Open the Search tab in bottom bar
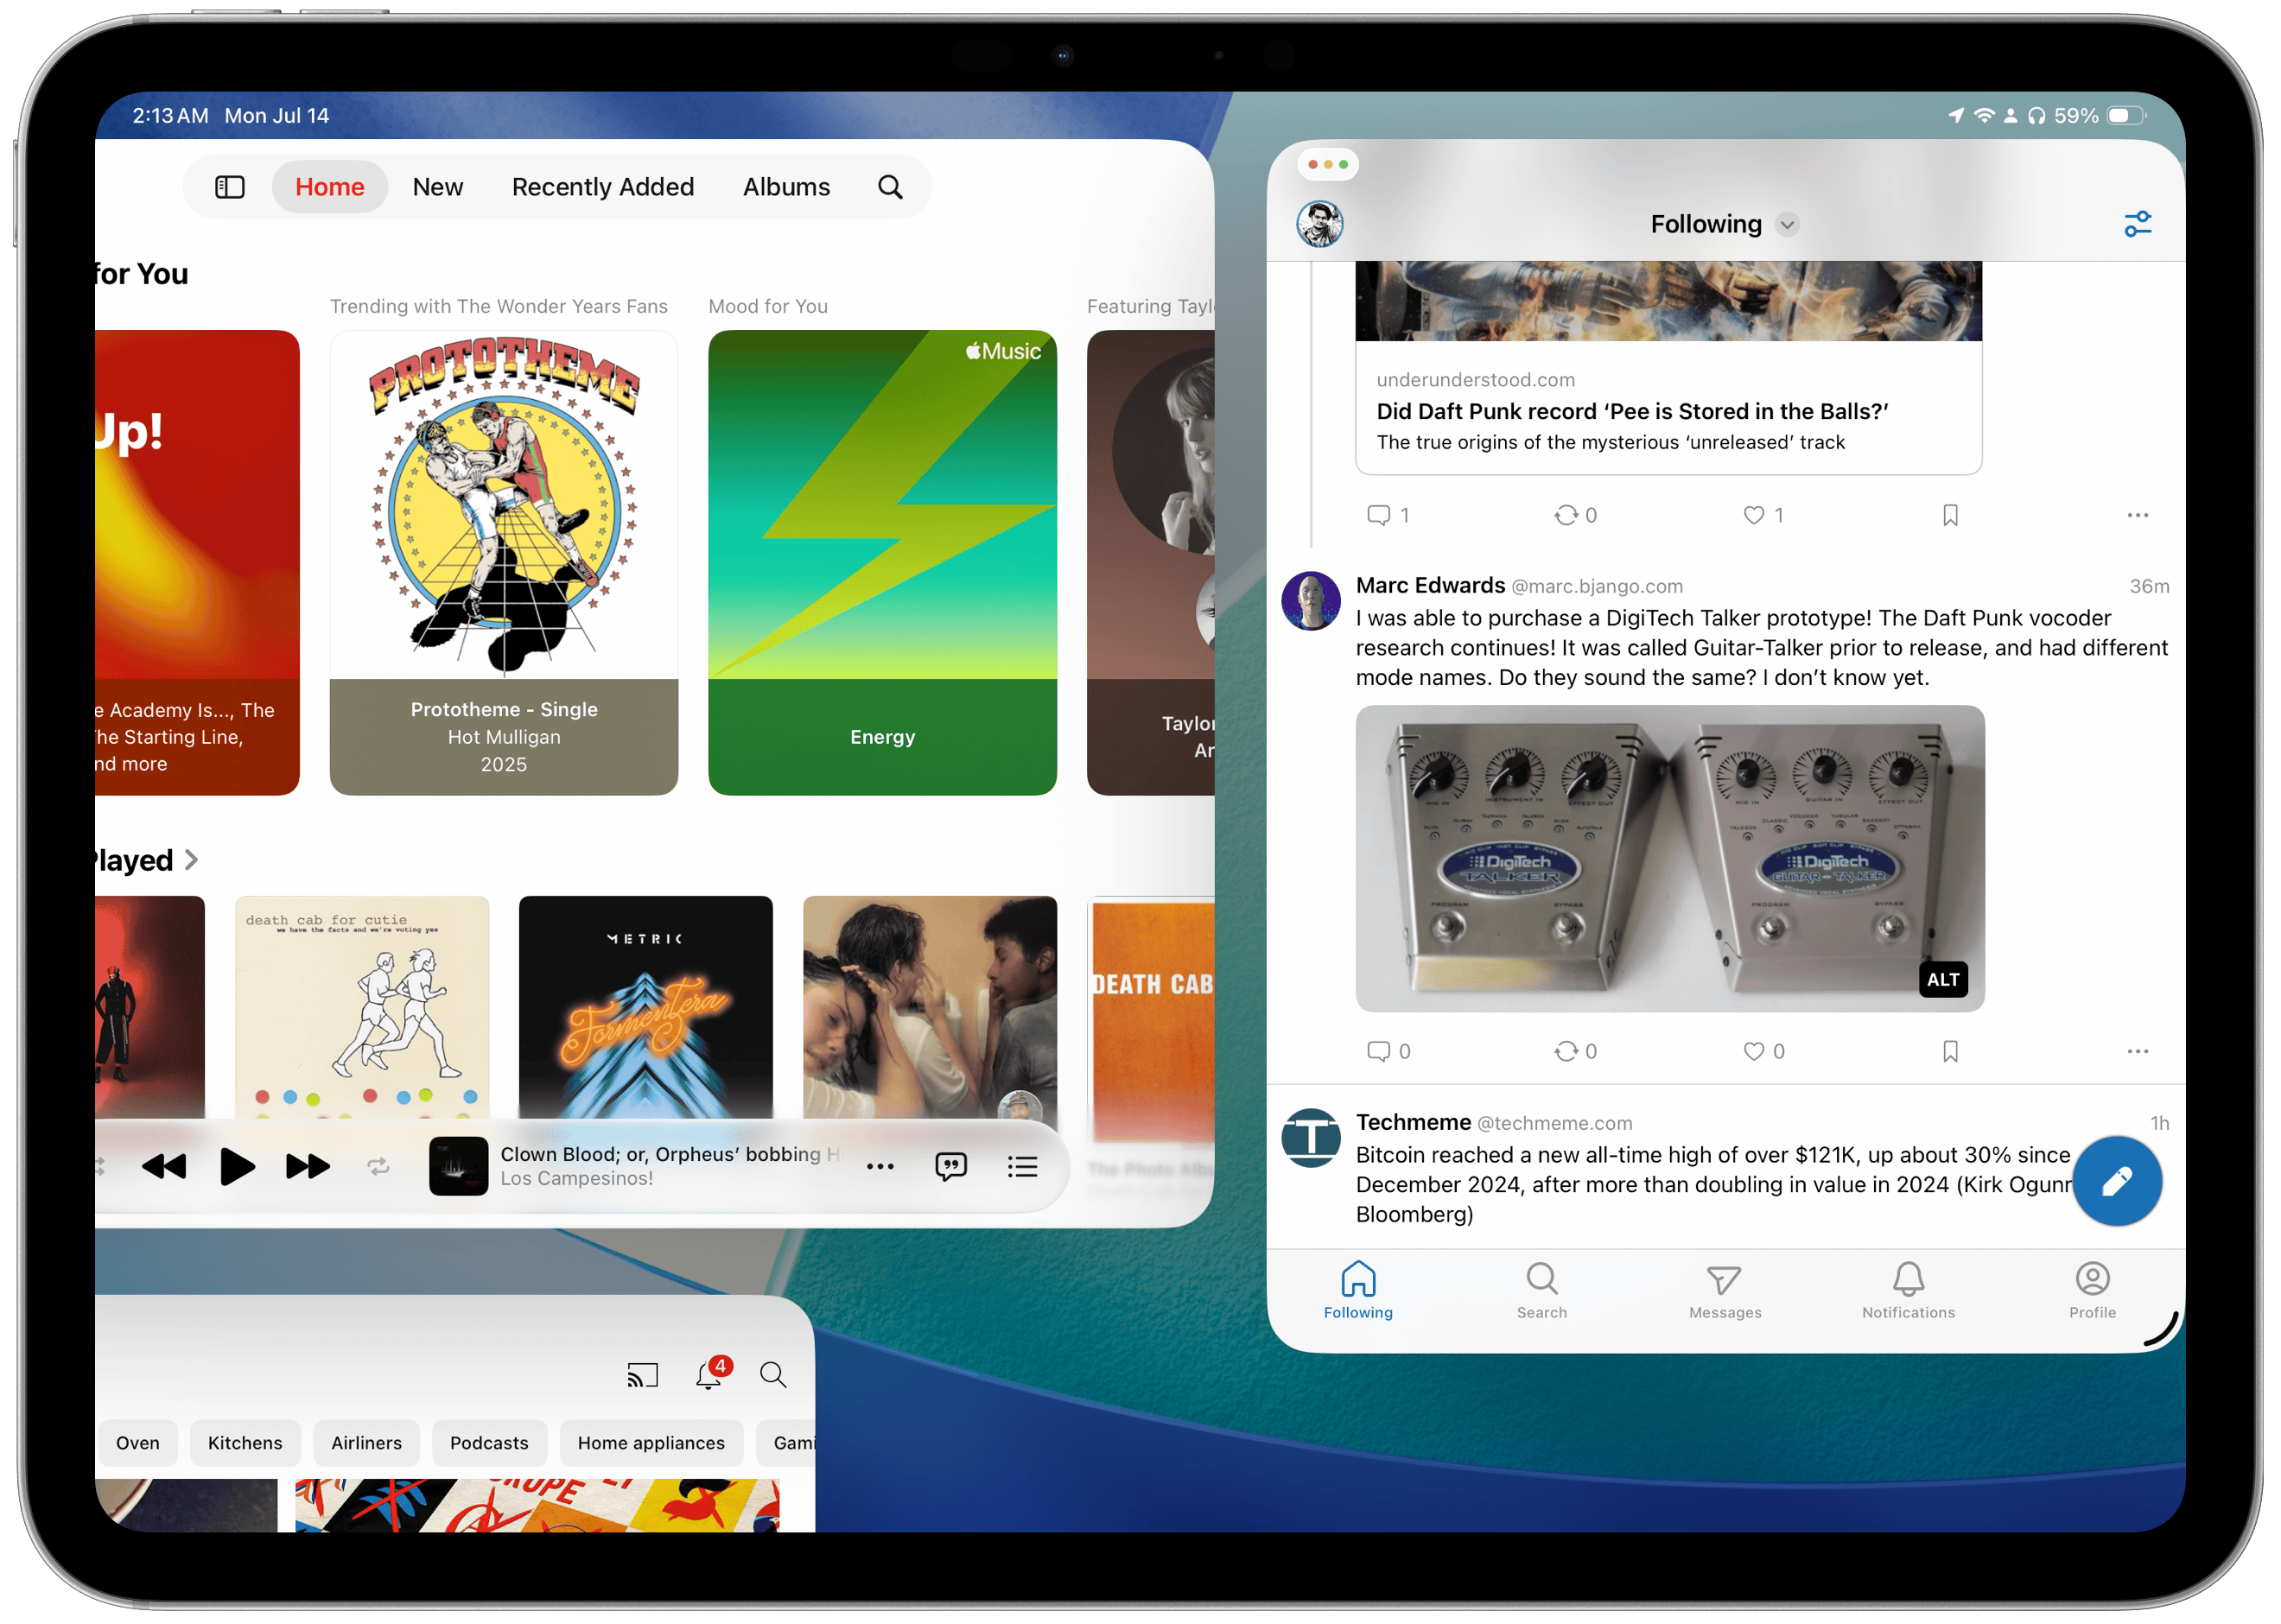The image size is (2281, 1624). (x=1541, y=1291)
